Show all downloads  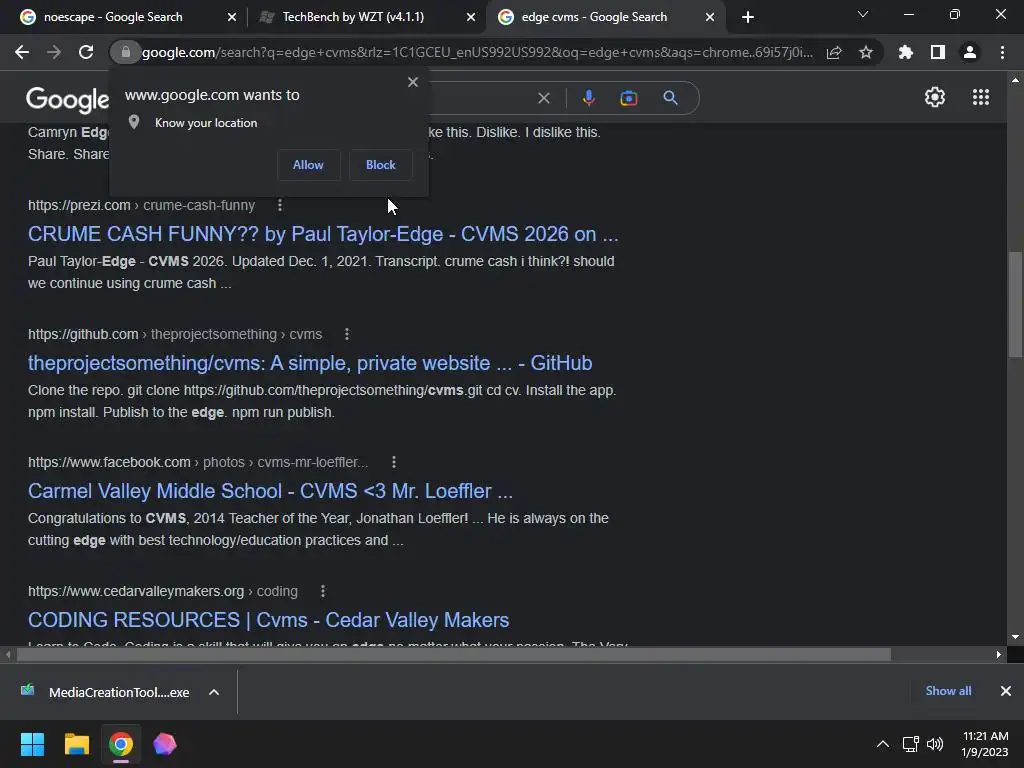pos(948,691)
